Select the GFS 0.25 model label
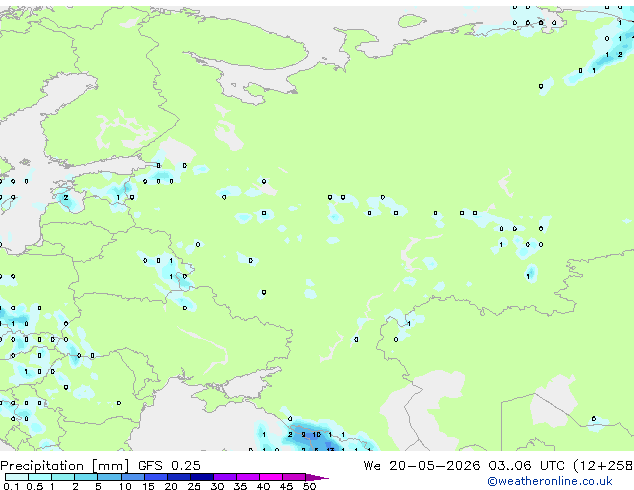The image size is (634, 490). point(169,466)
